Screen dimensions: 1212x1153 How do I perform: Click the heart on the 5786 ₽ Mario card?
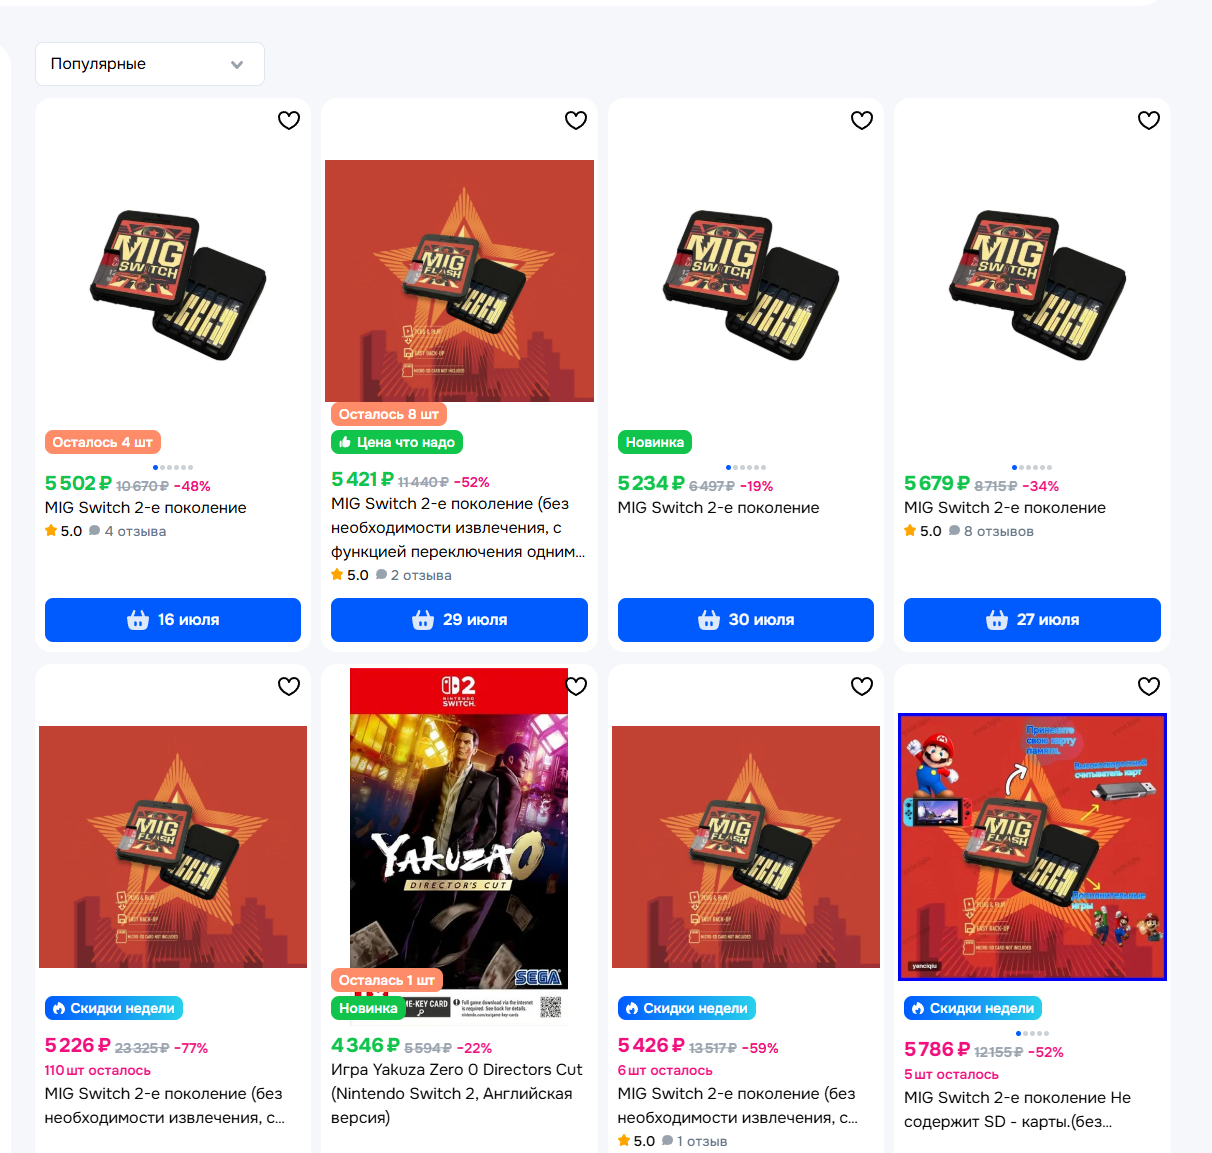click(1149, 686)
